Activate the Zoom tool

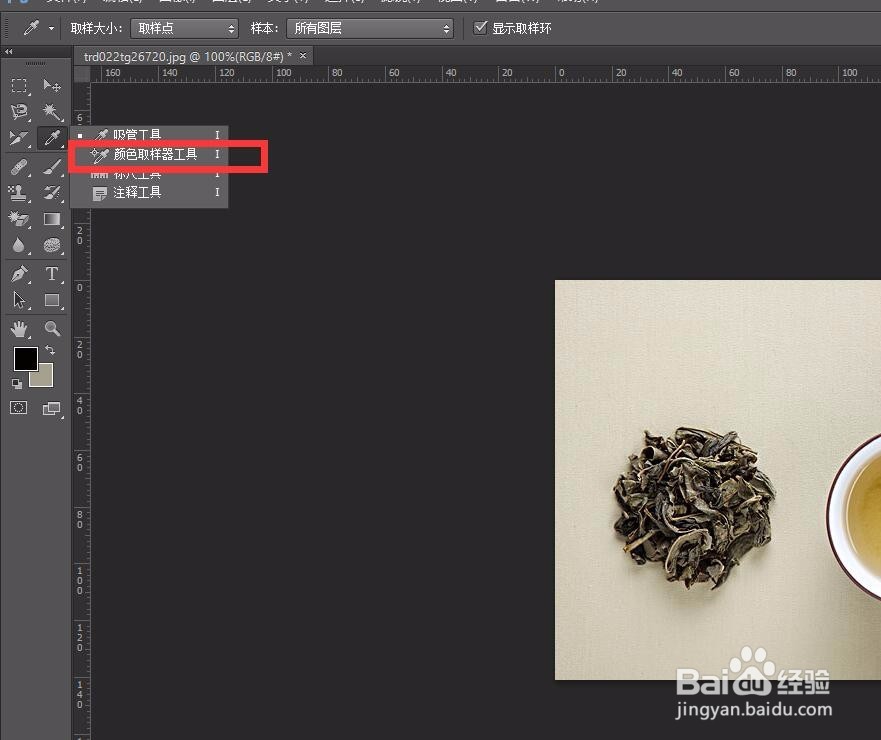[x=50, y=327]
